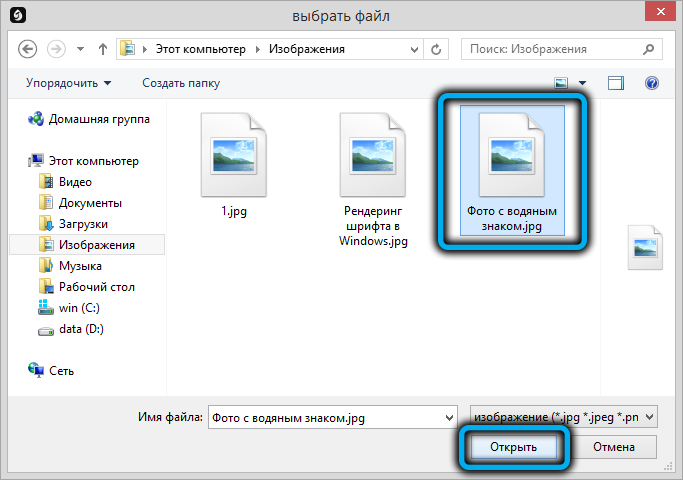
Task: Open 'Рабочий стол' in sidebar
Action: 97,287
